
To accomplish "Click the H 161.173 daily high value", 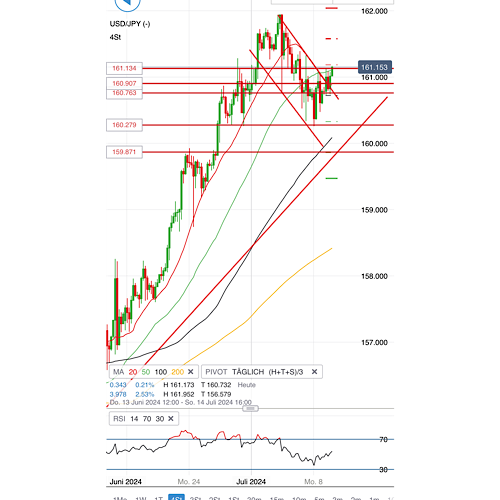I will [179, 385].
